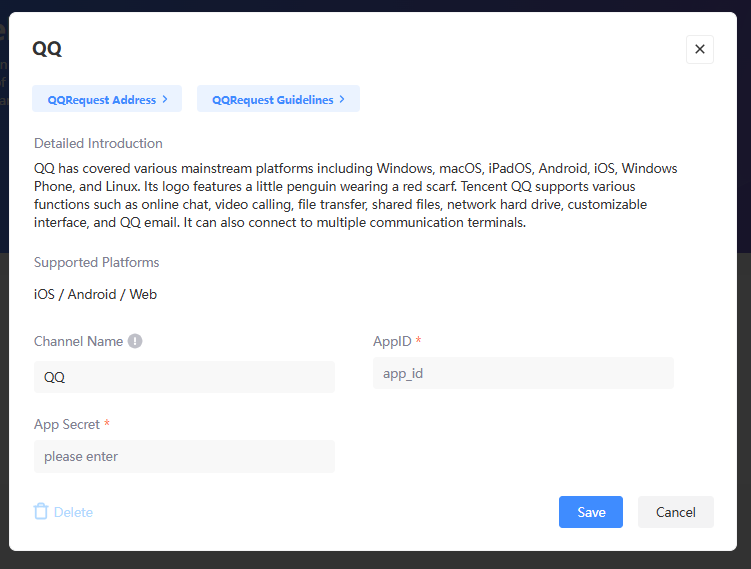Click the Detailed Introduction heading

pos(98,143)
